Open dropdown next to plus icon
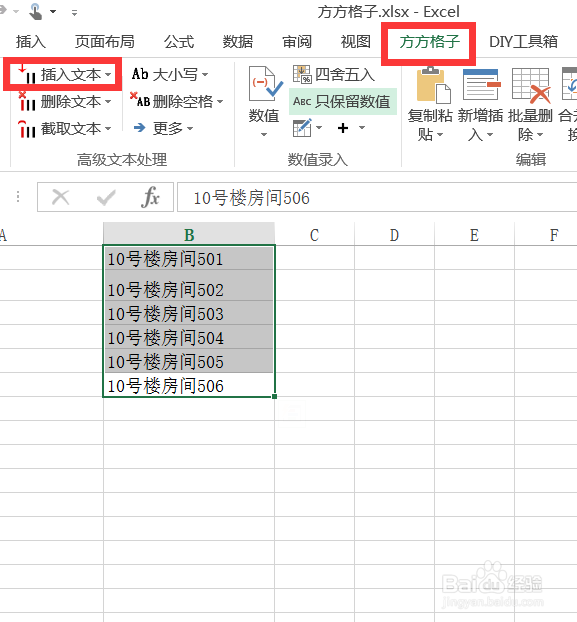The height and width of the screenshot is (622, 577). click(x=362, y=128)
